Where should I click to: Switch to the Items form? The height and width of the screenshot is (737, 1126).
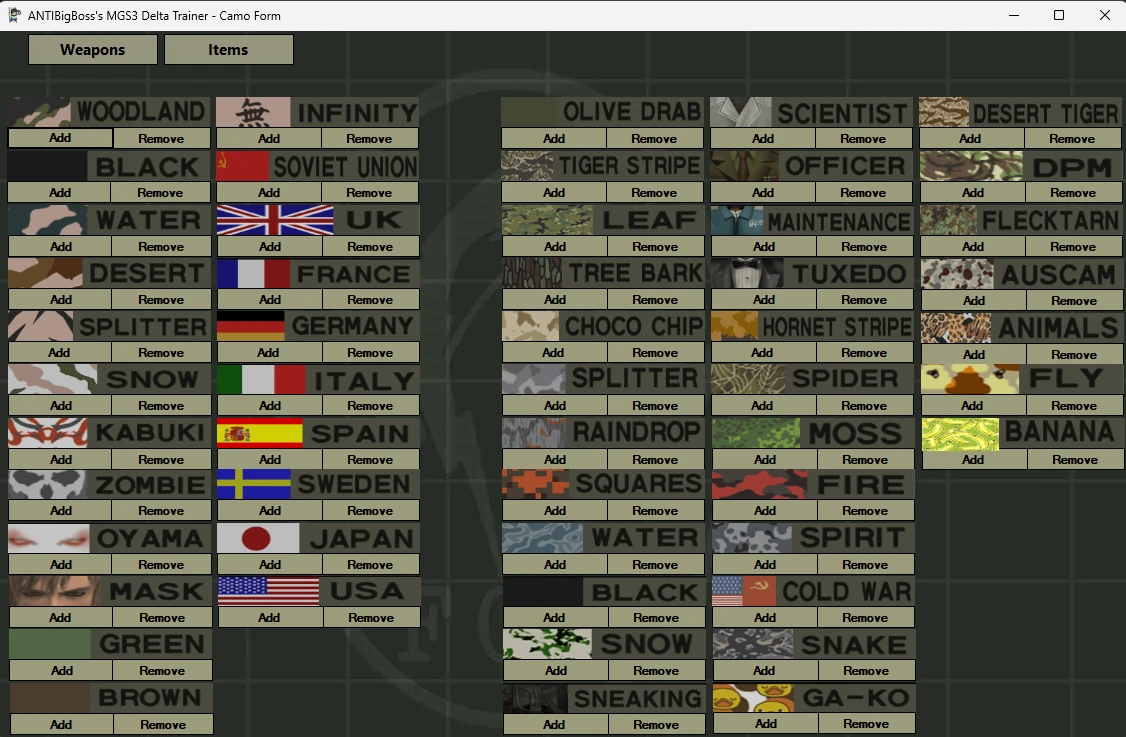228,50
